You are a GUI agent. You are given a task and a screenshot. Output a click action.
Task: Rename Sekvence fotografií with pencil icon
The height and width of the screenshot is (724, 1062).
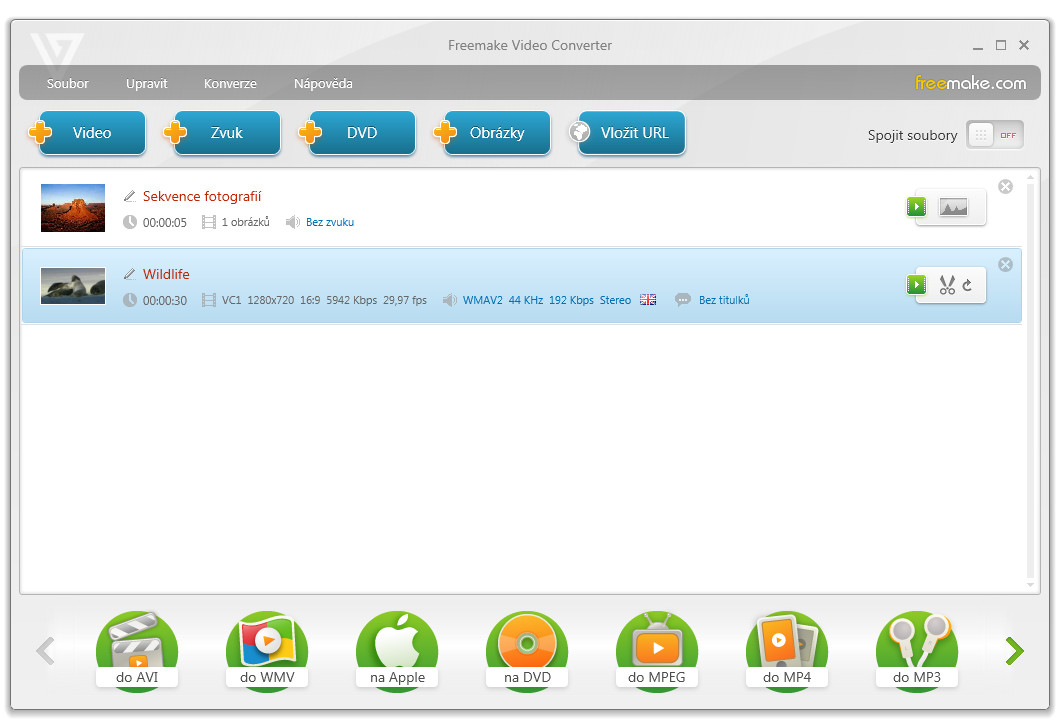click(x=129, y=196)
